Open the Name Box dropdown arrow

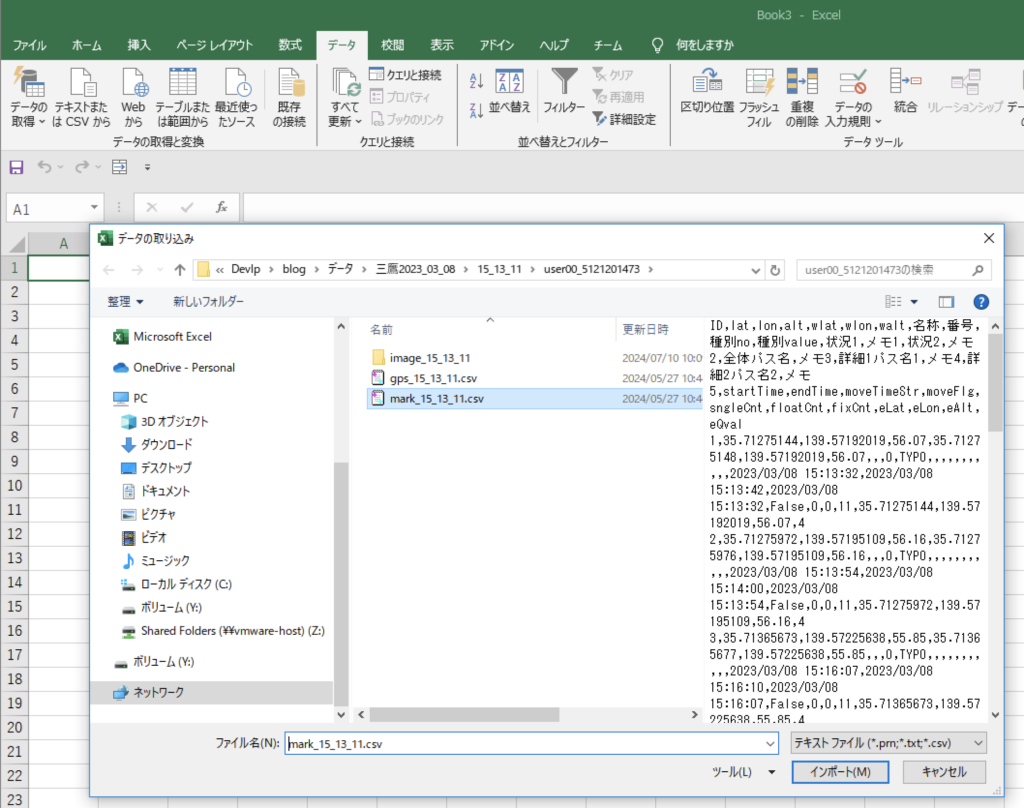[94, 208]
